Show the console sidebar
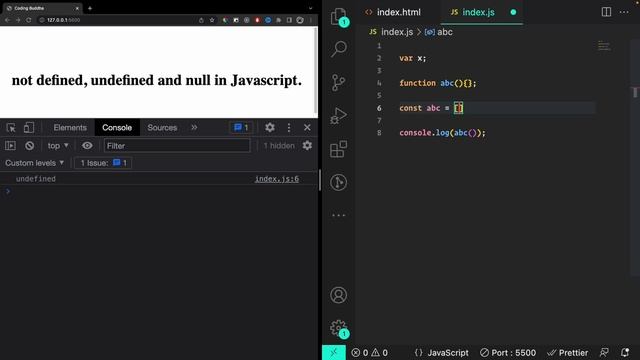 tap(10, 146)
